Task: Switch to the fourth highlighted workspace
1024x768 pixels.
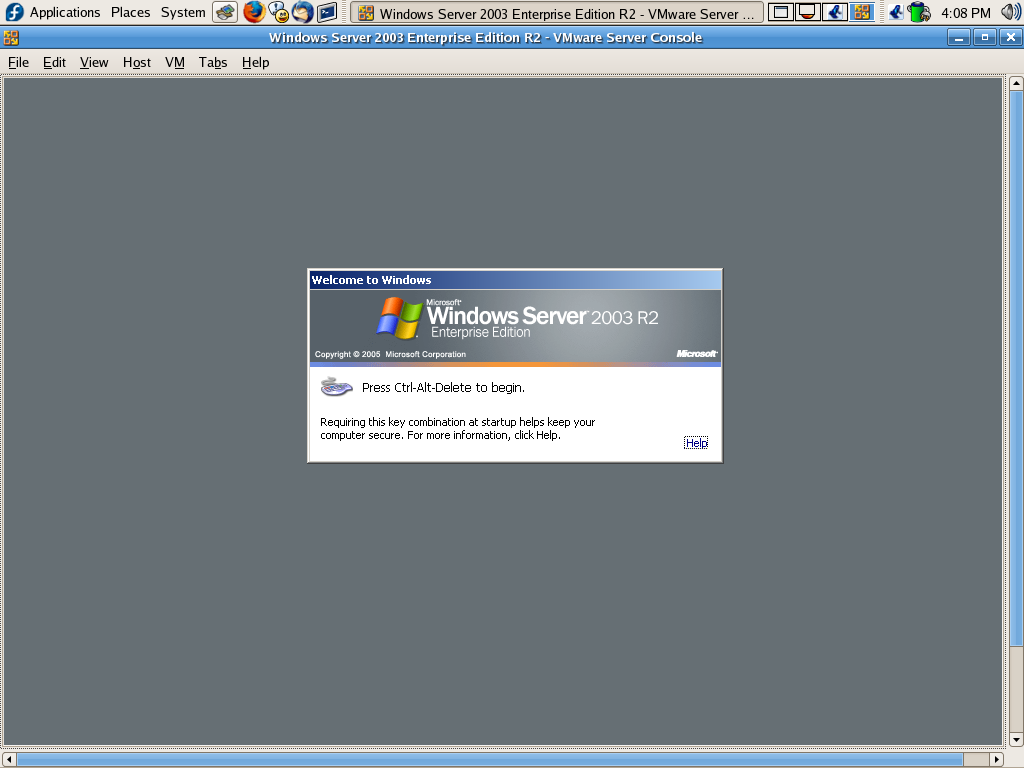Action: 862,12
